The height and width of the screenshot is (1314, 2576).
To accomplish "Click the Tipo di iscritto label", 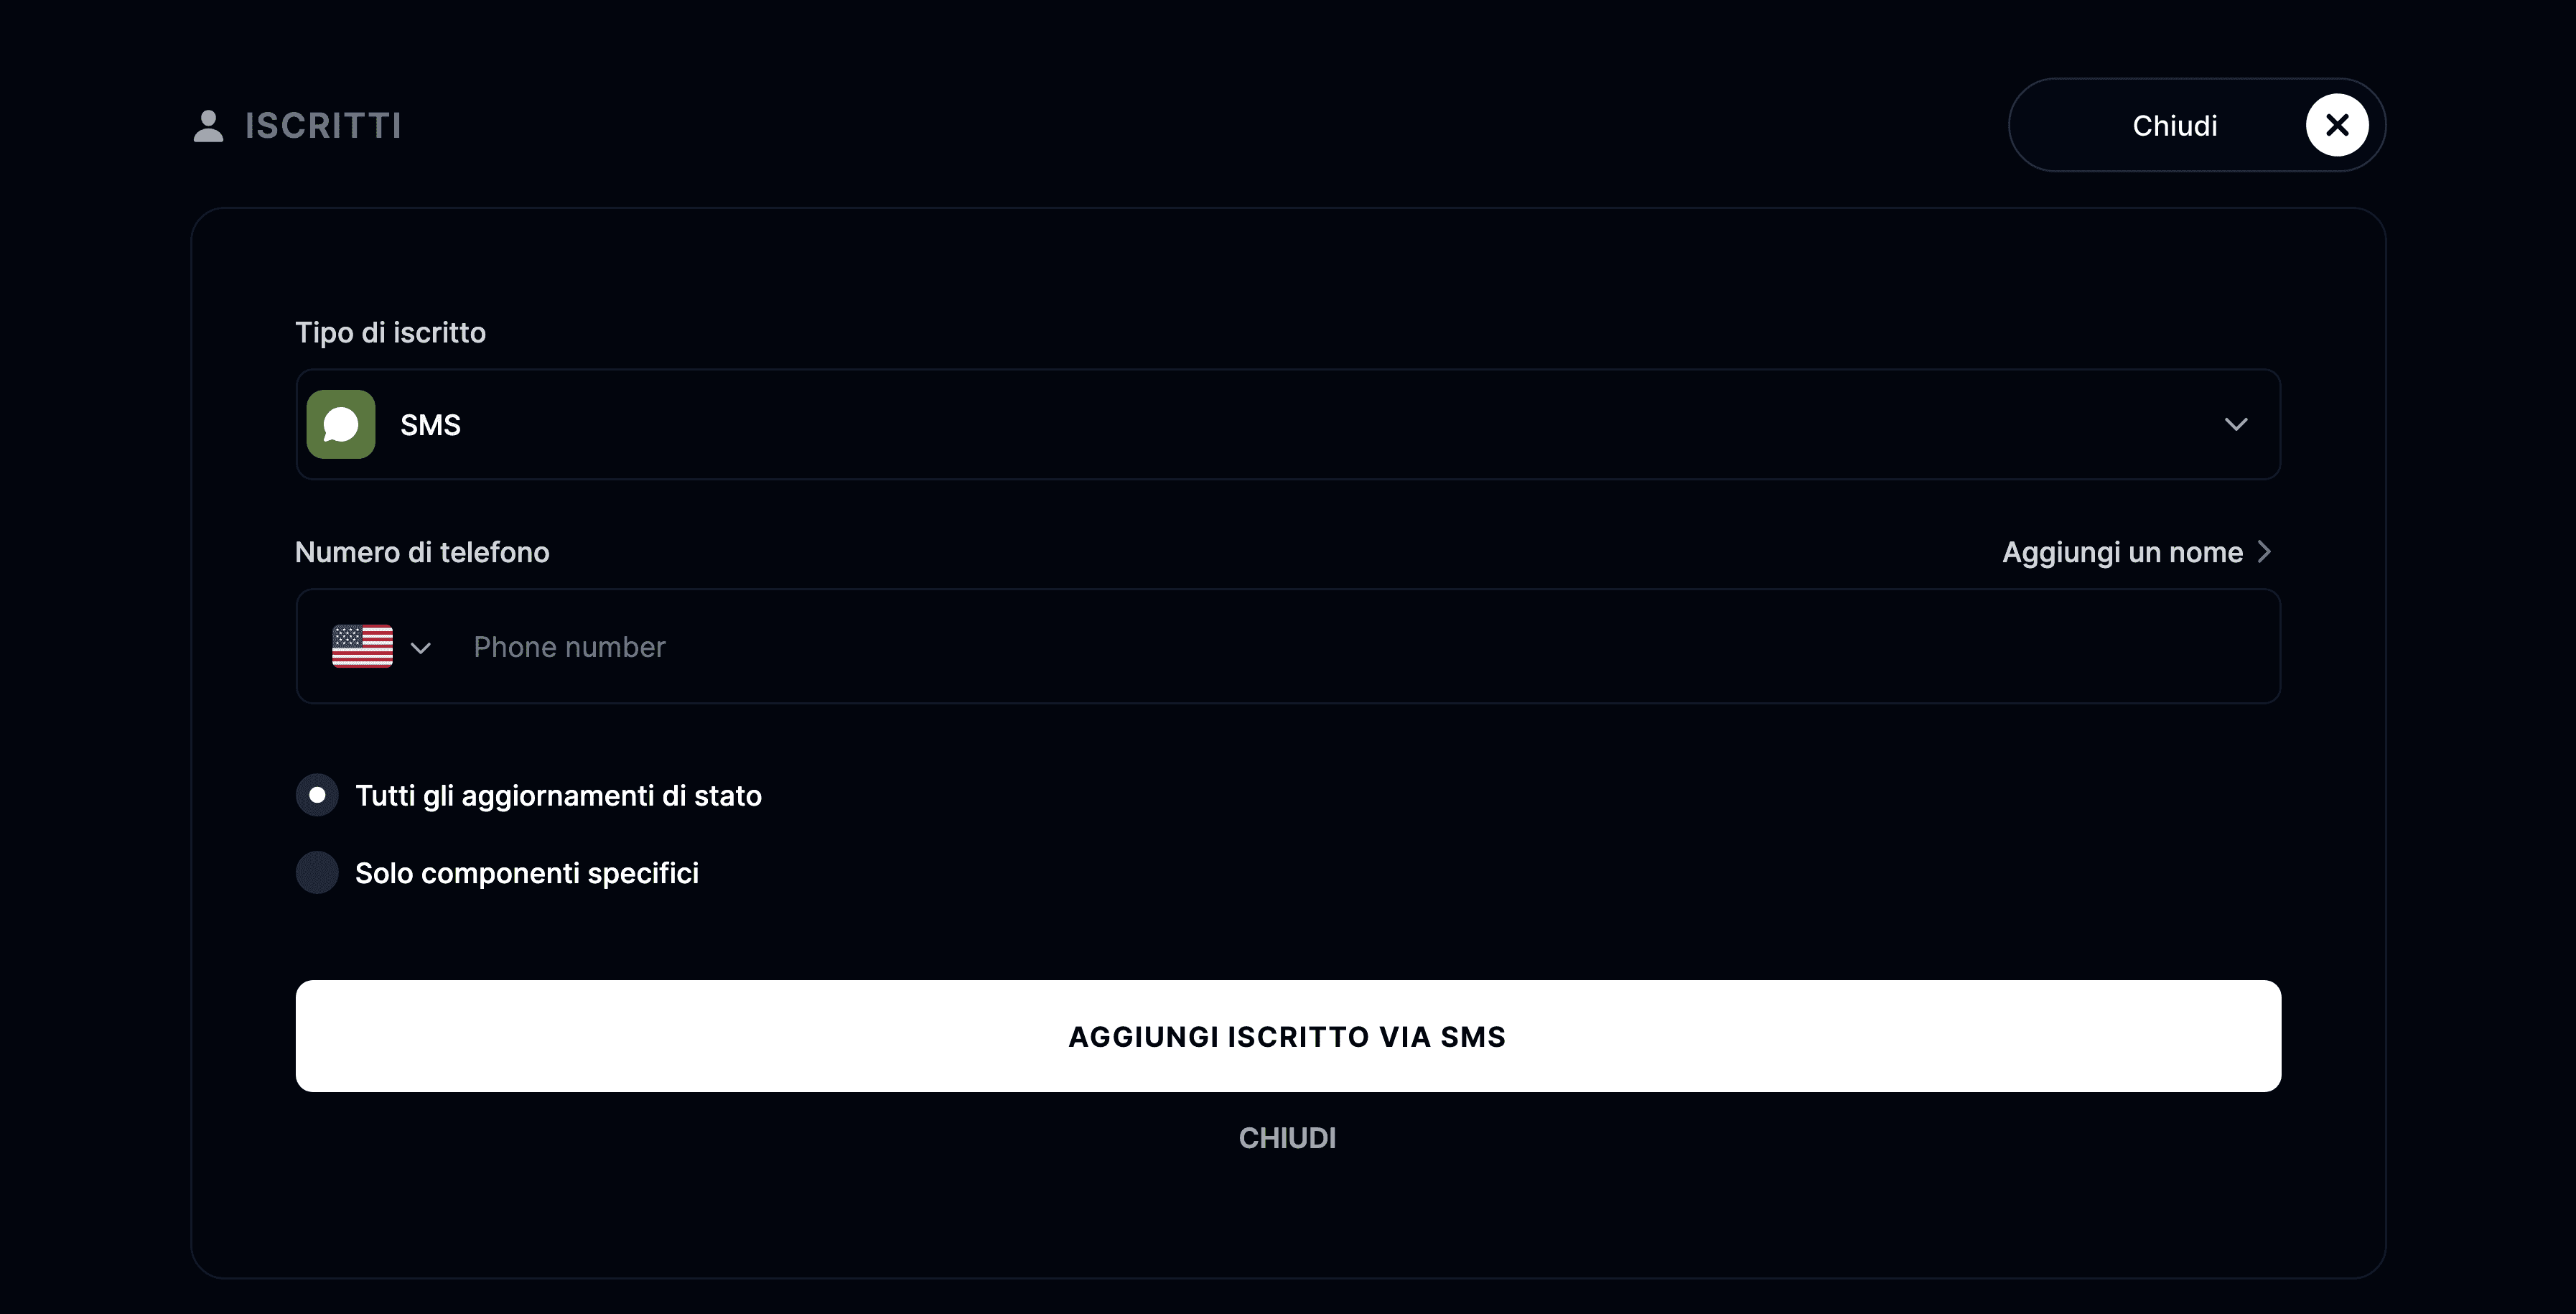I will point(390,332).
